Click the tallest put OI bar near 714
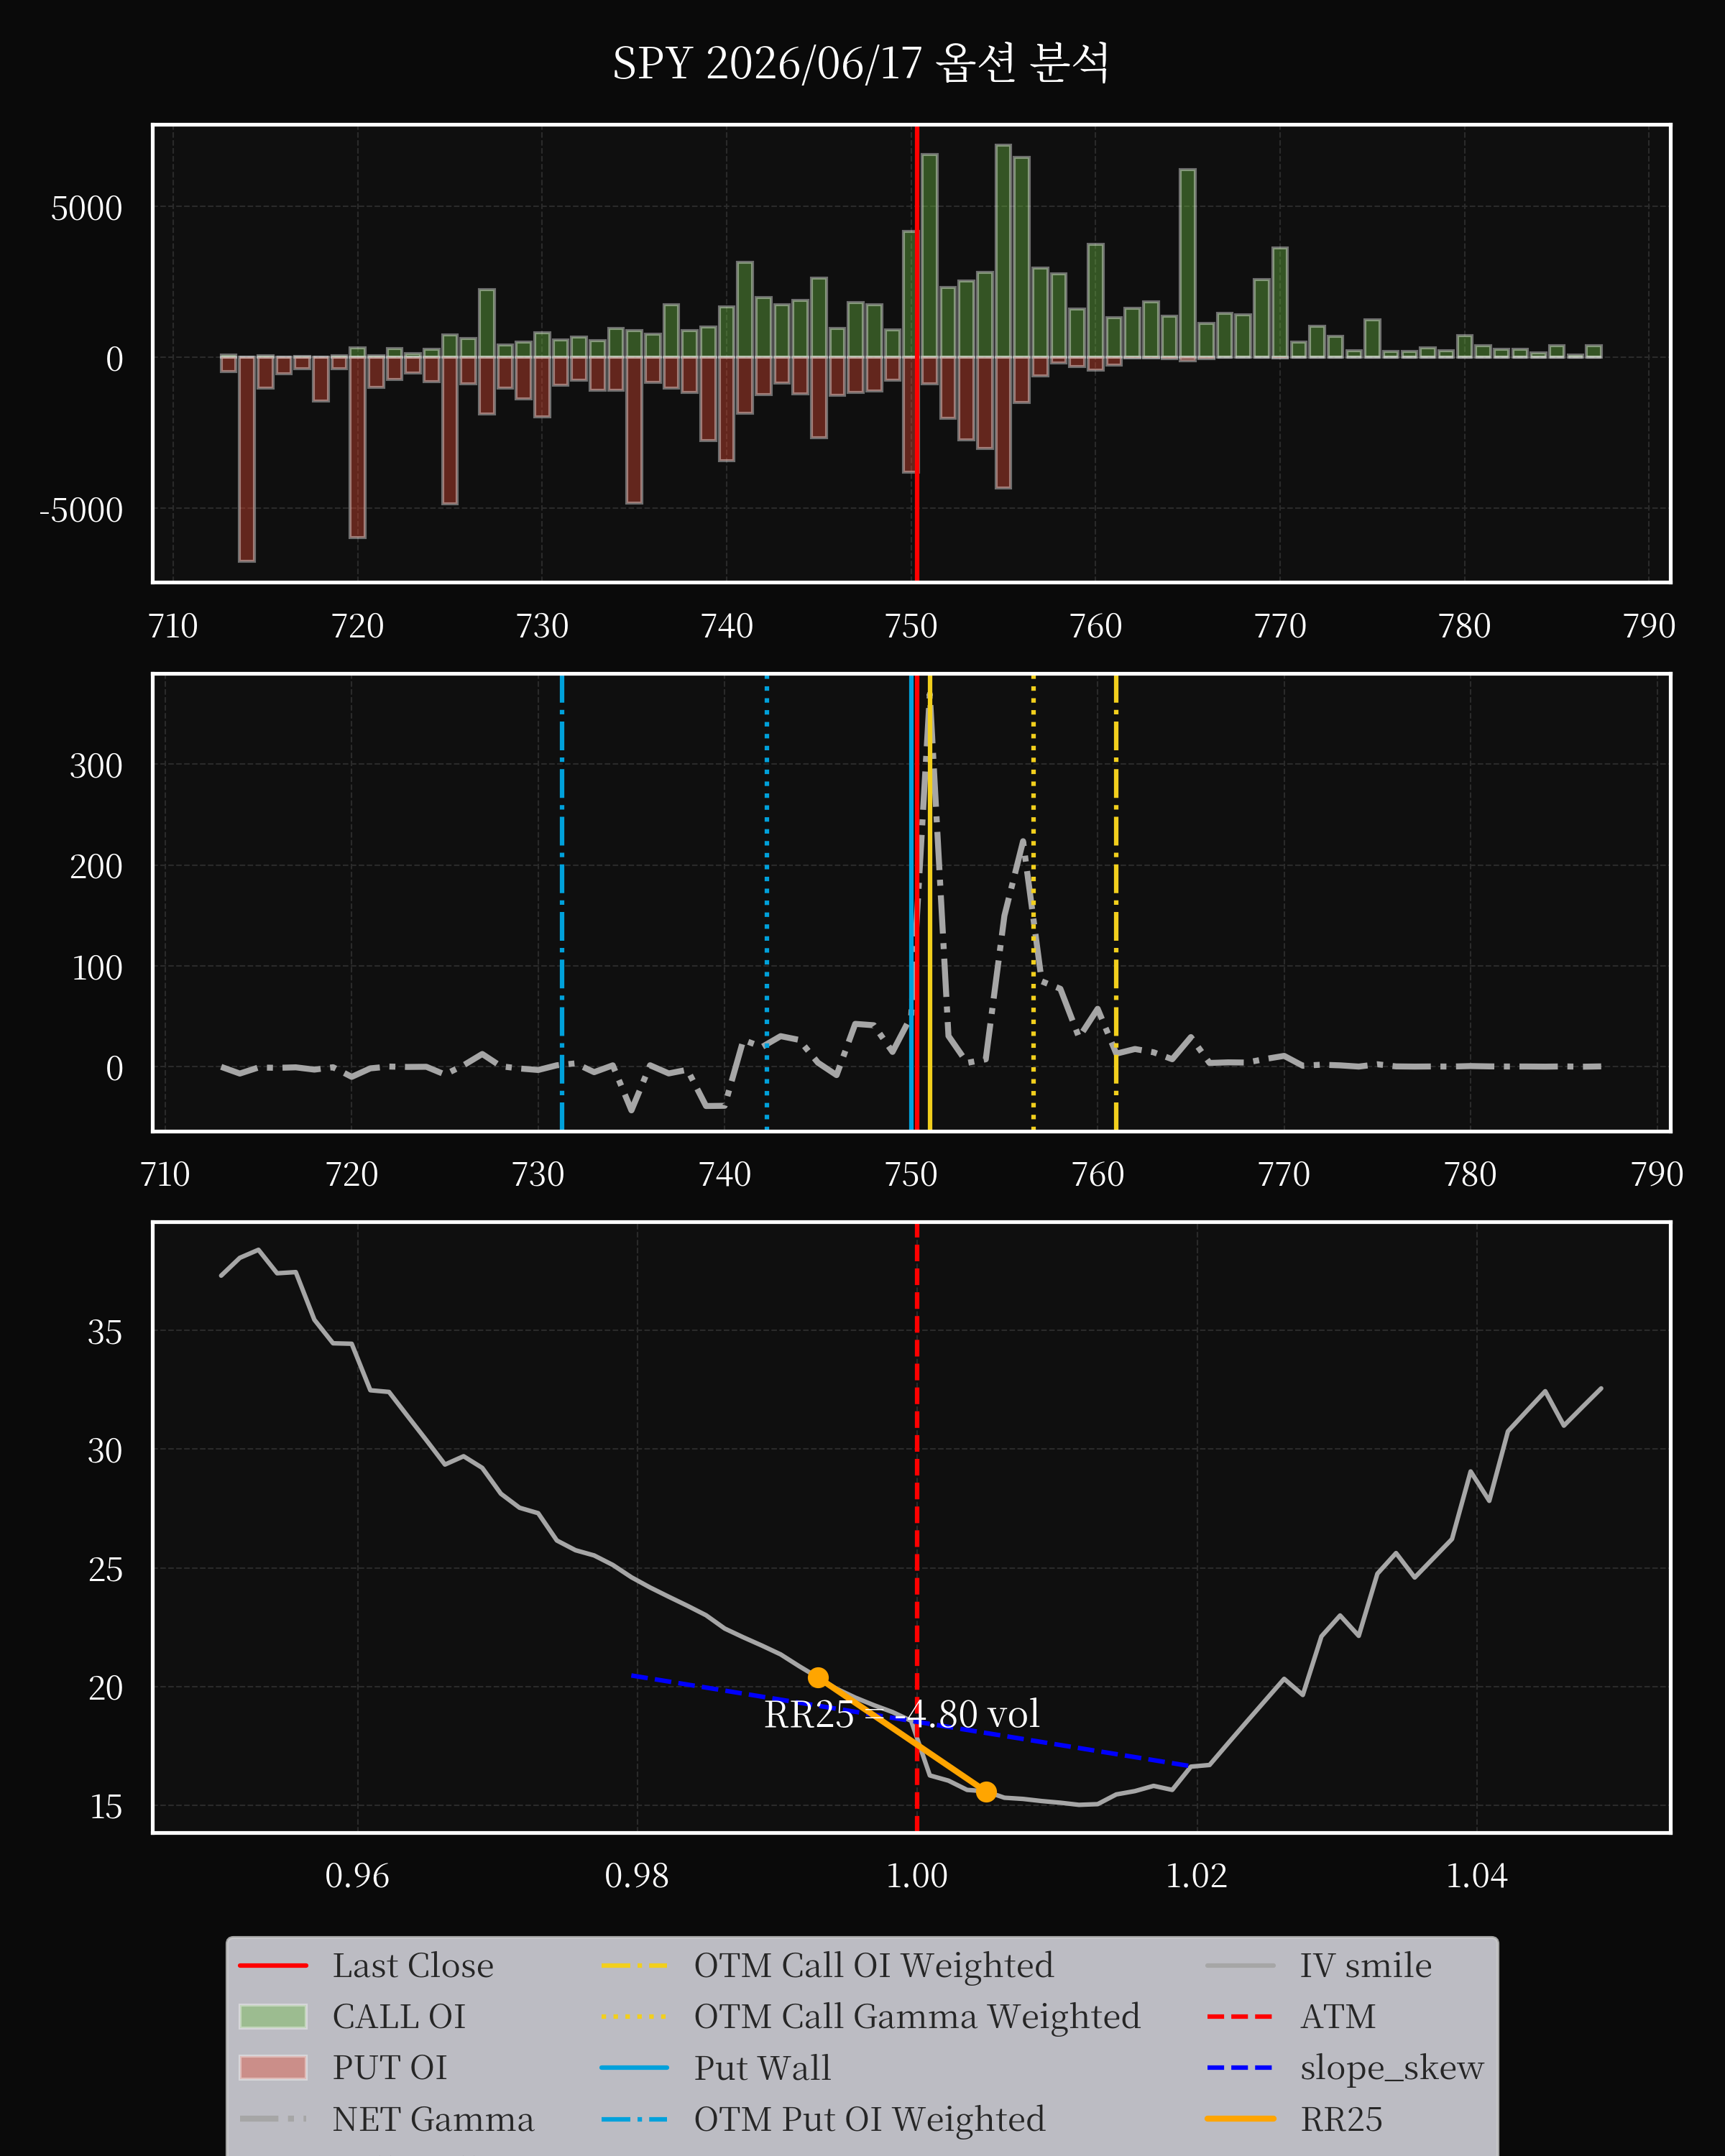Screen dimensions: 1725x2156 pos(247,459)
